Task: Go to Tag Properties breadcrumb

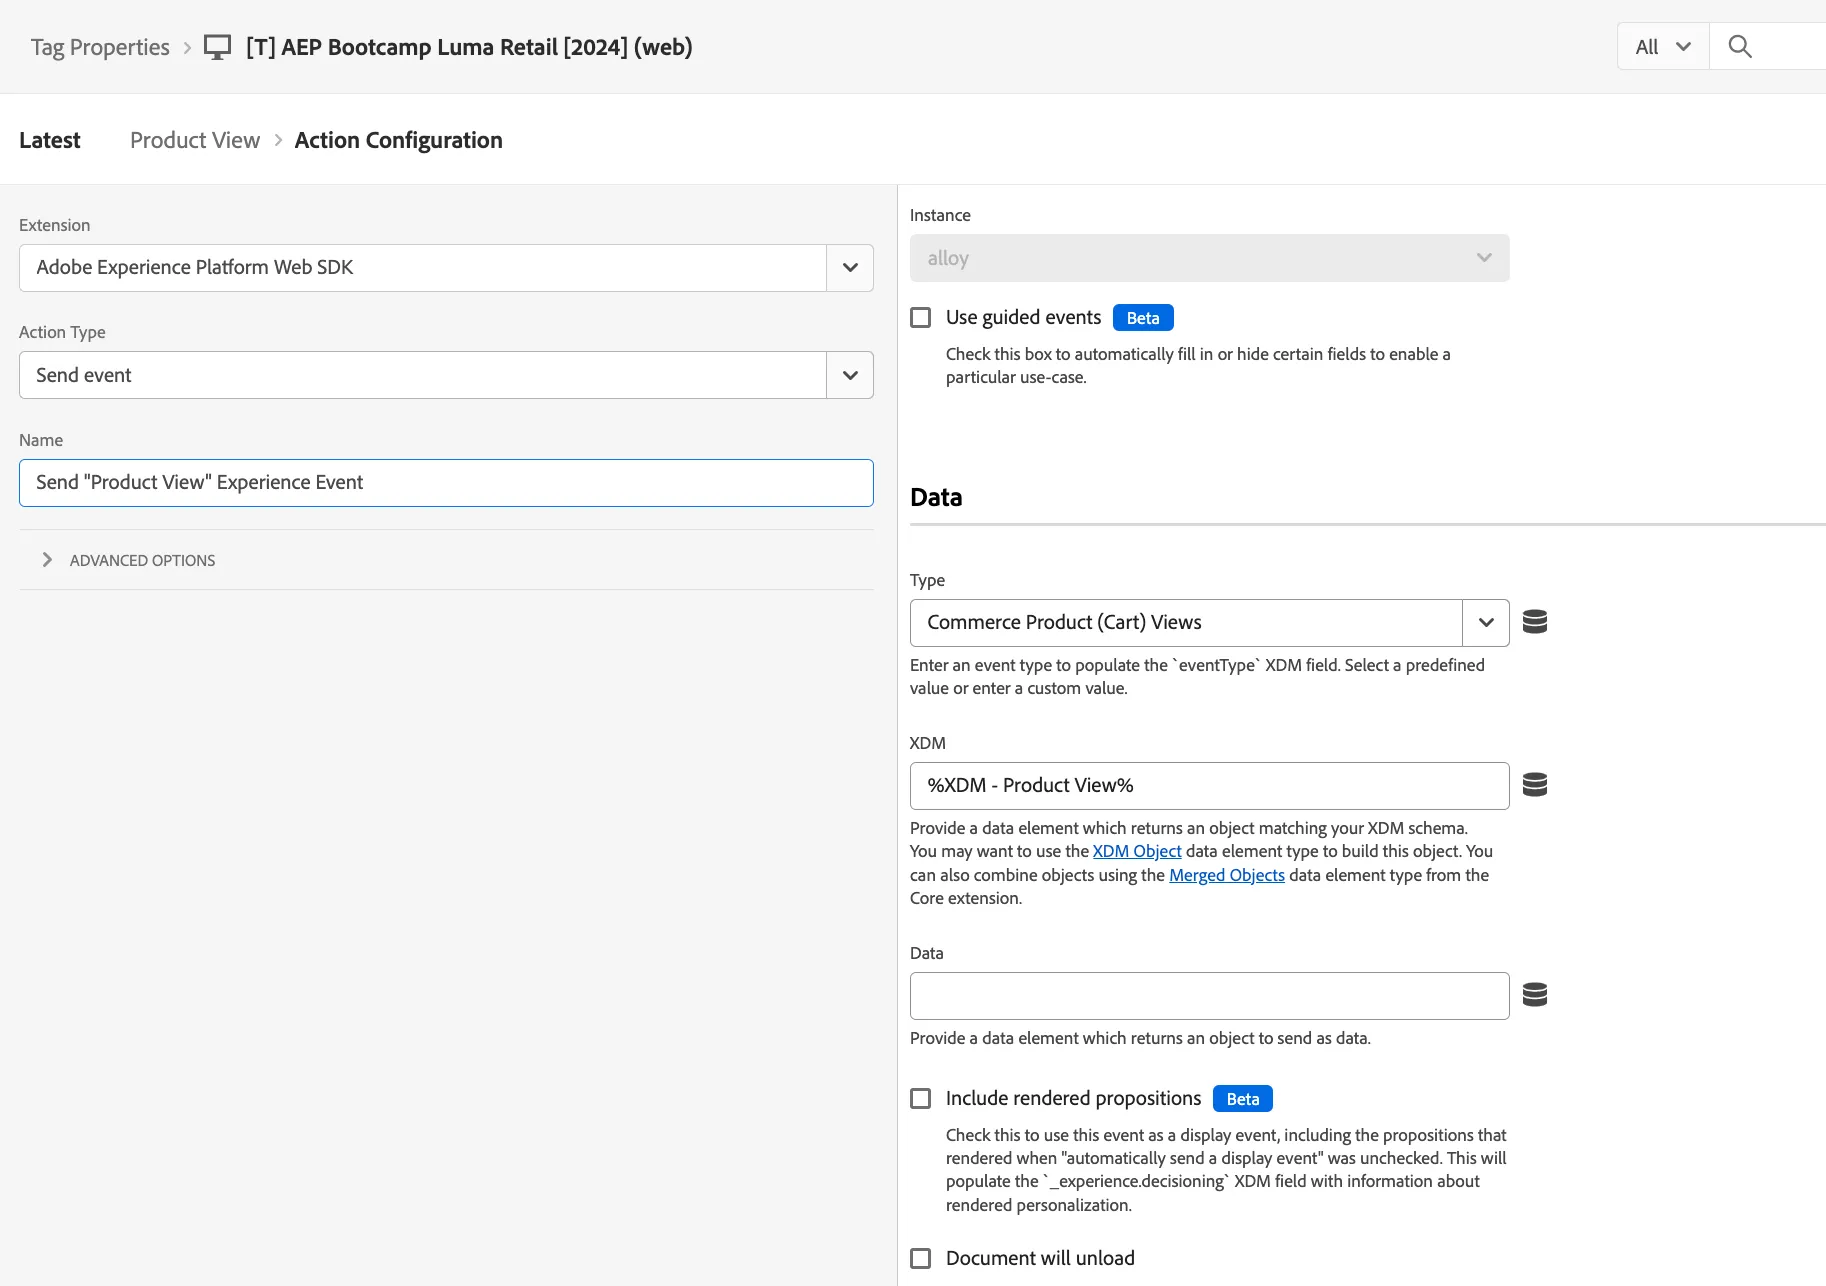Action: click(x=100, y=47)
